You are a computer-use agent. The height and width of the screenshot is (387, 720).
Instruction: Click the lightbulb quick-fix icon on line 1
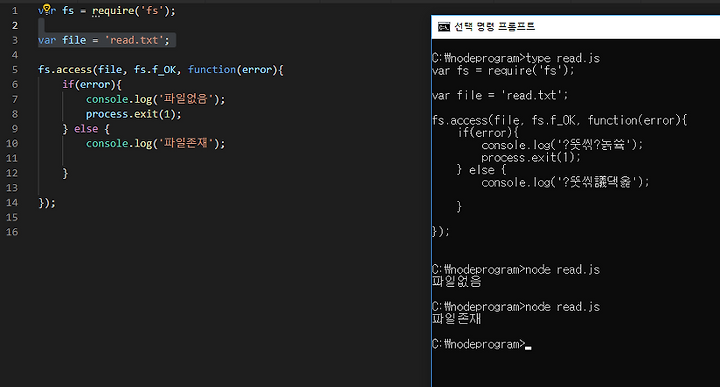[x=46, y=8]
